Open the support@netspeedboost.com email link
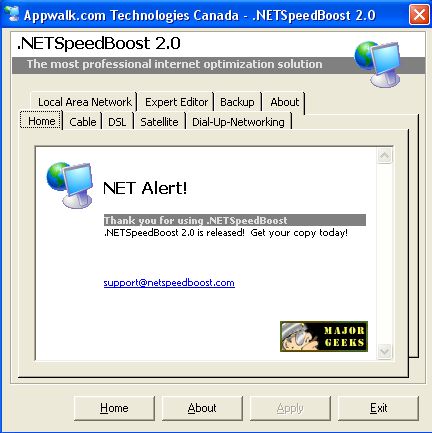The width and height of the screenshot is (432, 433). pos(169,283)
